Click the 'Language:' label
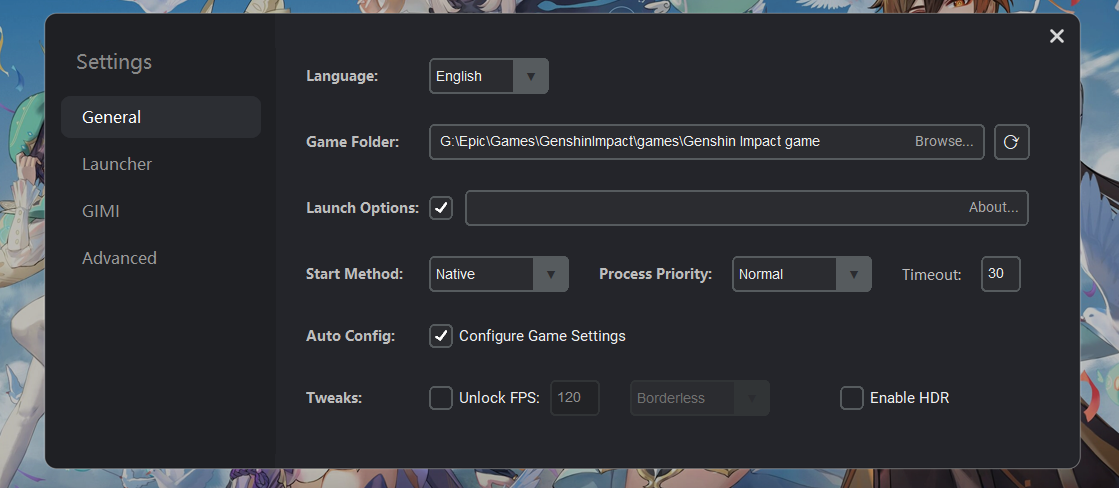The width and height of the screenshot is (1119, 488). pos(342,76)
